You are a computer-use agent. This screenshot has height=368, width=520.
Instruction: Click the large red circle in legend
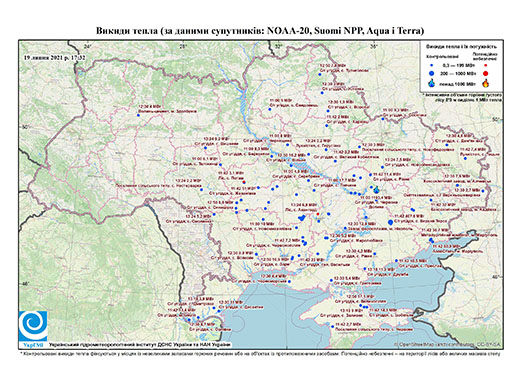pyautogui.click(x=486, y=73)
